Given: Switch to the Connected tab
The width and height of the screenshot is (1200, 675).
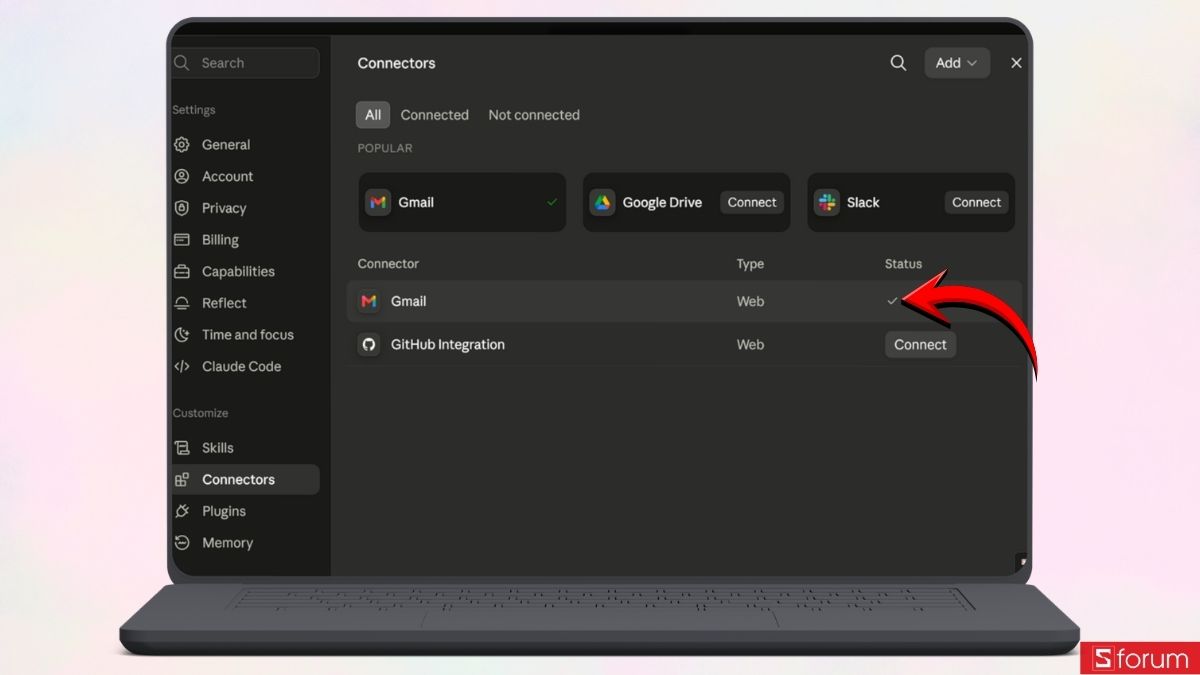Looking at the screenshot, I should (x=435, y=115).
